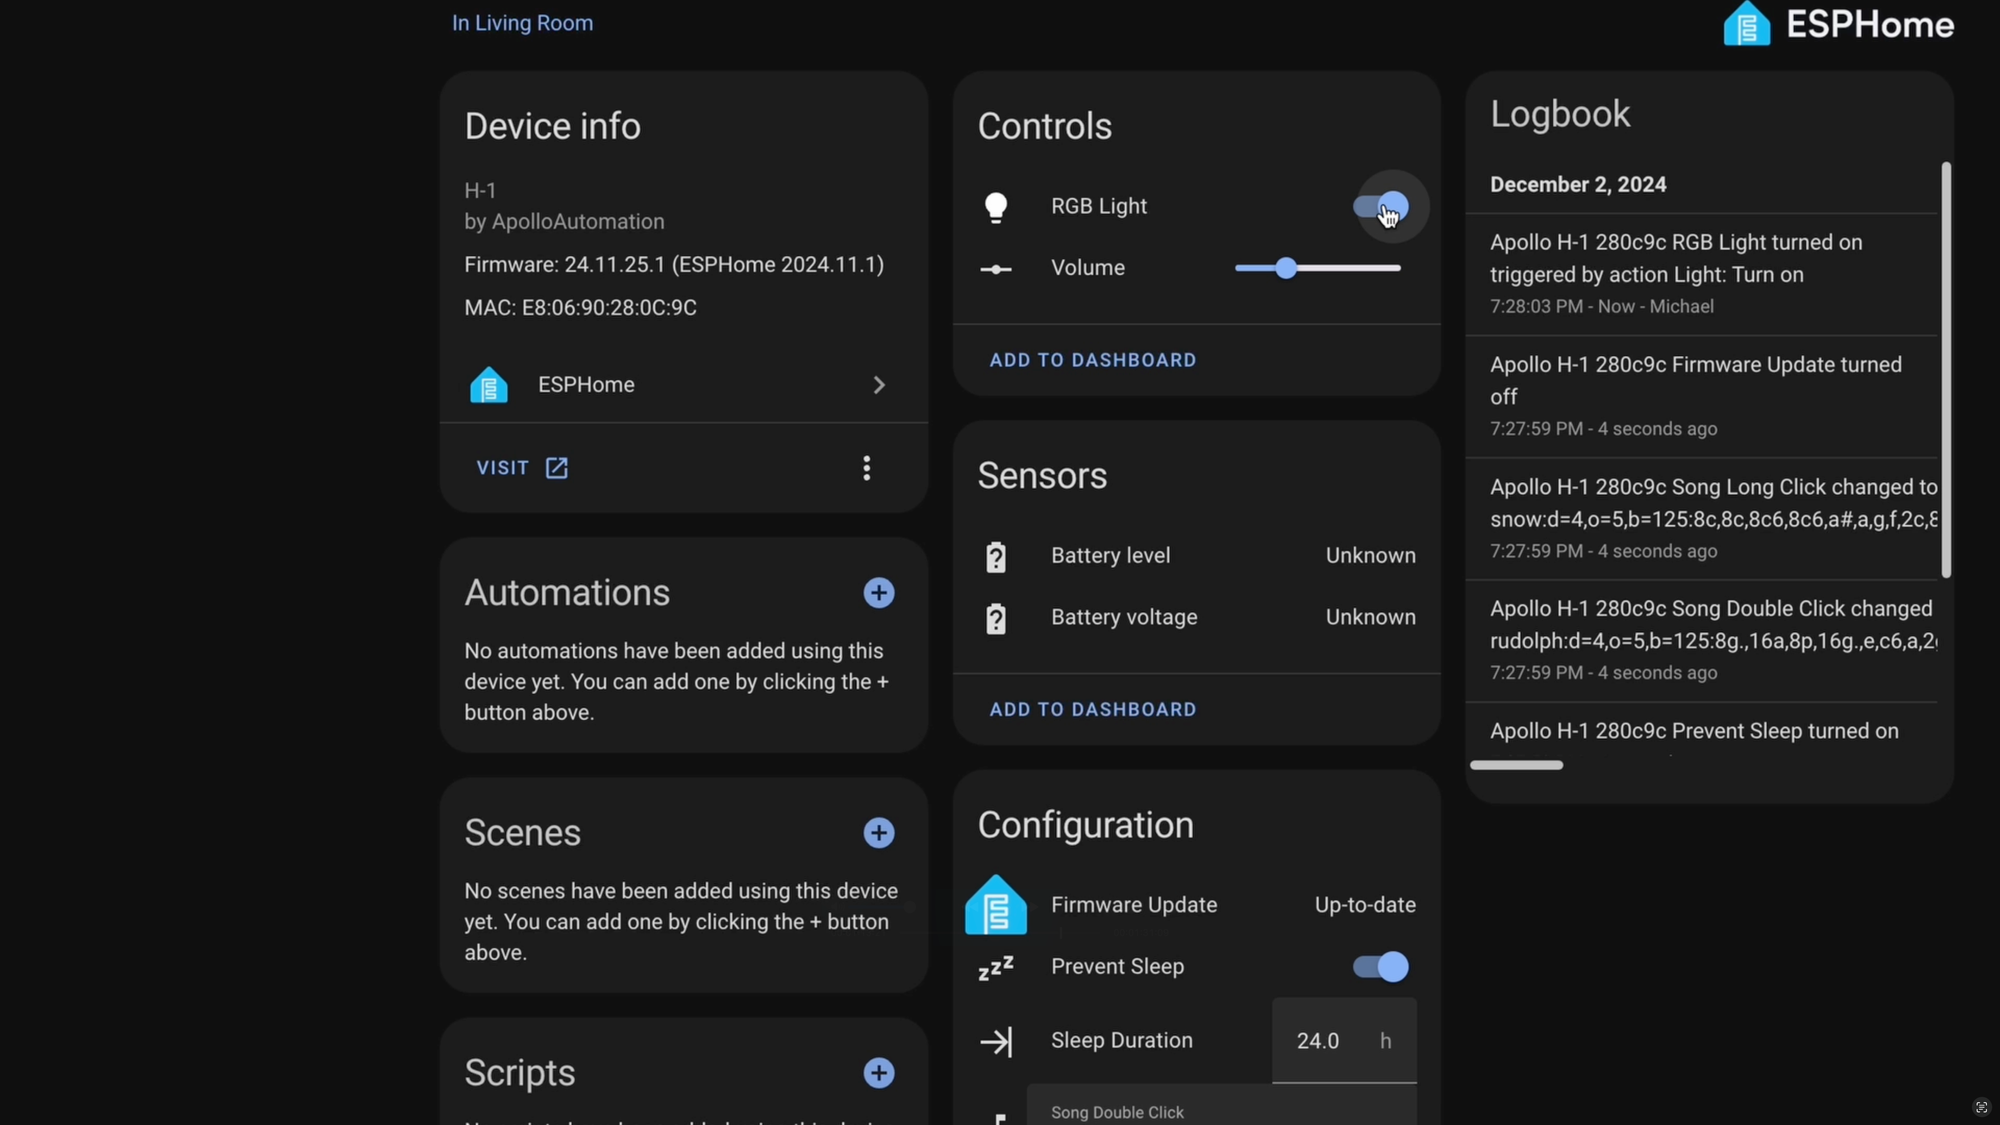Add a new script with plus
The width and height of the screenshot is (2000, 1125).
pyautogui.click(x=878, y=1073)
